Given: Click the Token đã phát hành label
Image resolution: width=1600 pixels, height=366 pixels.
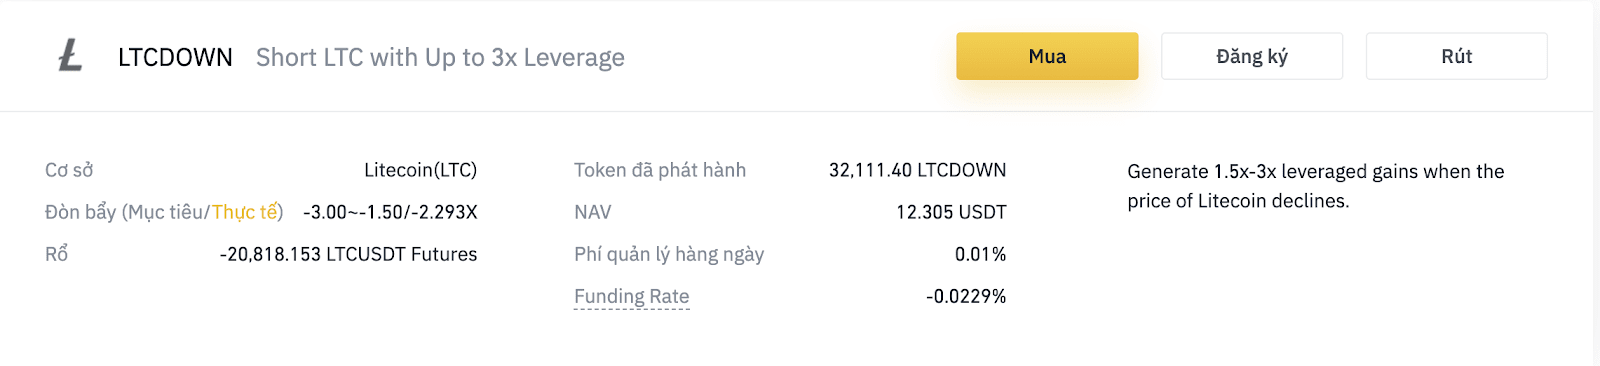Looking at the screenshot, I should [660, 170].
